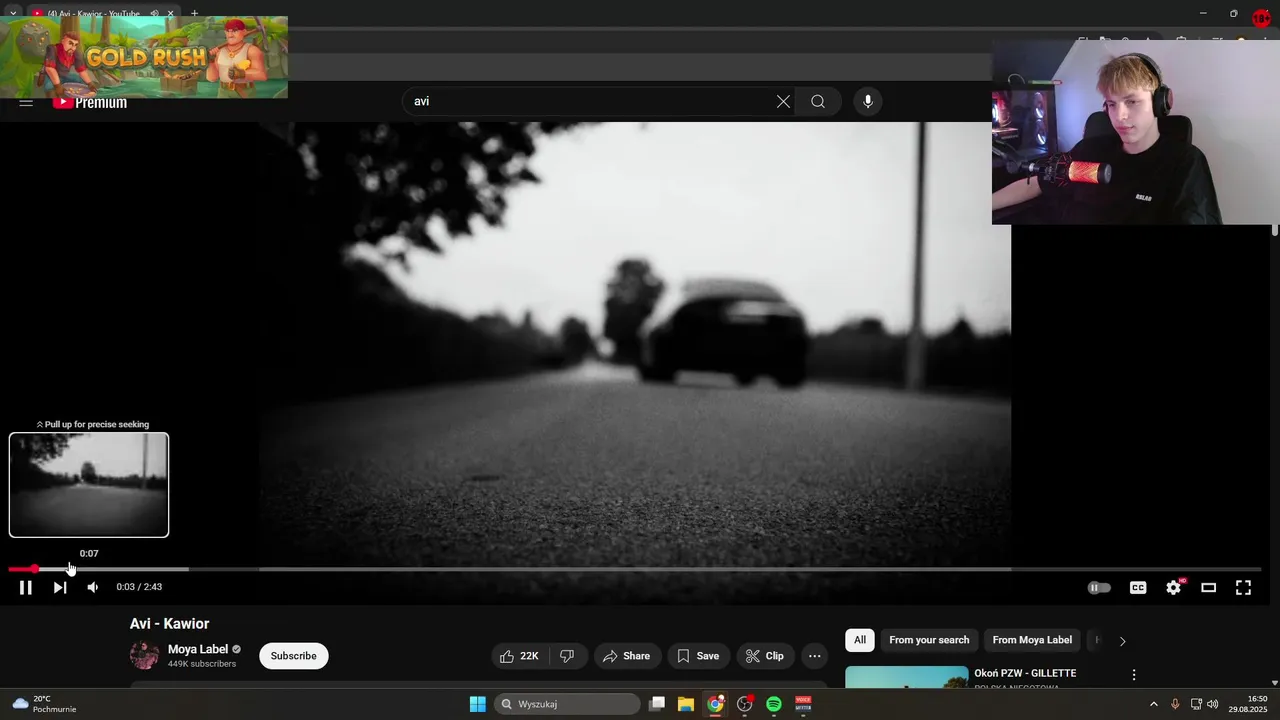Screen dimensions: 1280x720
Task: Open options menu for Okoń PZW video
Action: click(x=1134, y=675)
